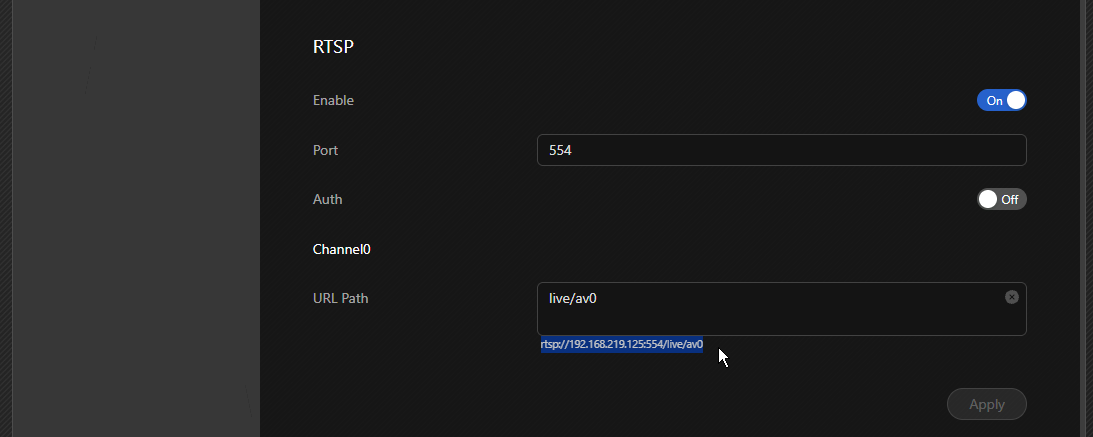The width and height of the screenshot is (1093, 437).
Task: Click the Port label
Action: point(326,150)
